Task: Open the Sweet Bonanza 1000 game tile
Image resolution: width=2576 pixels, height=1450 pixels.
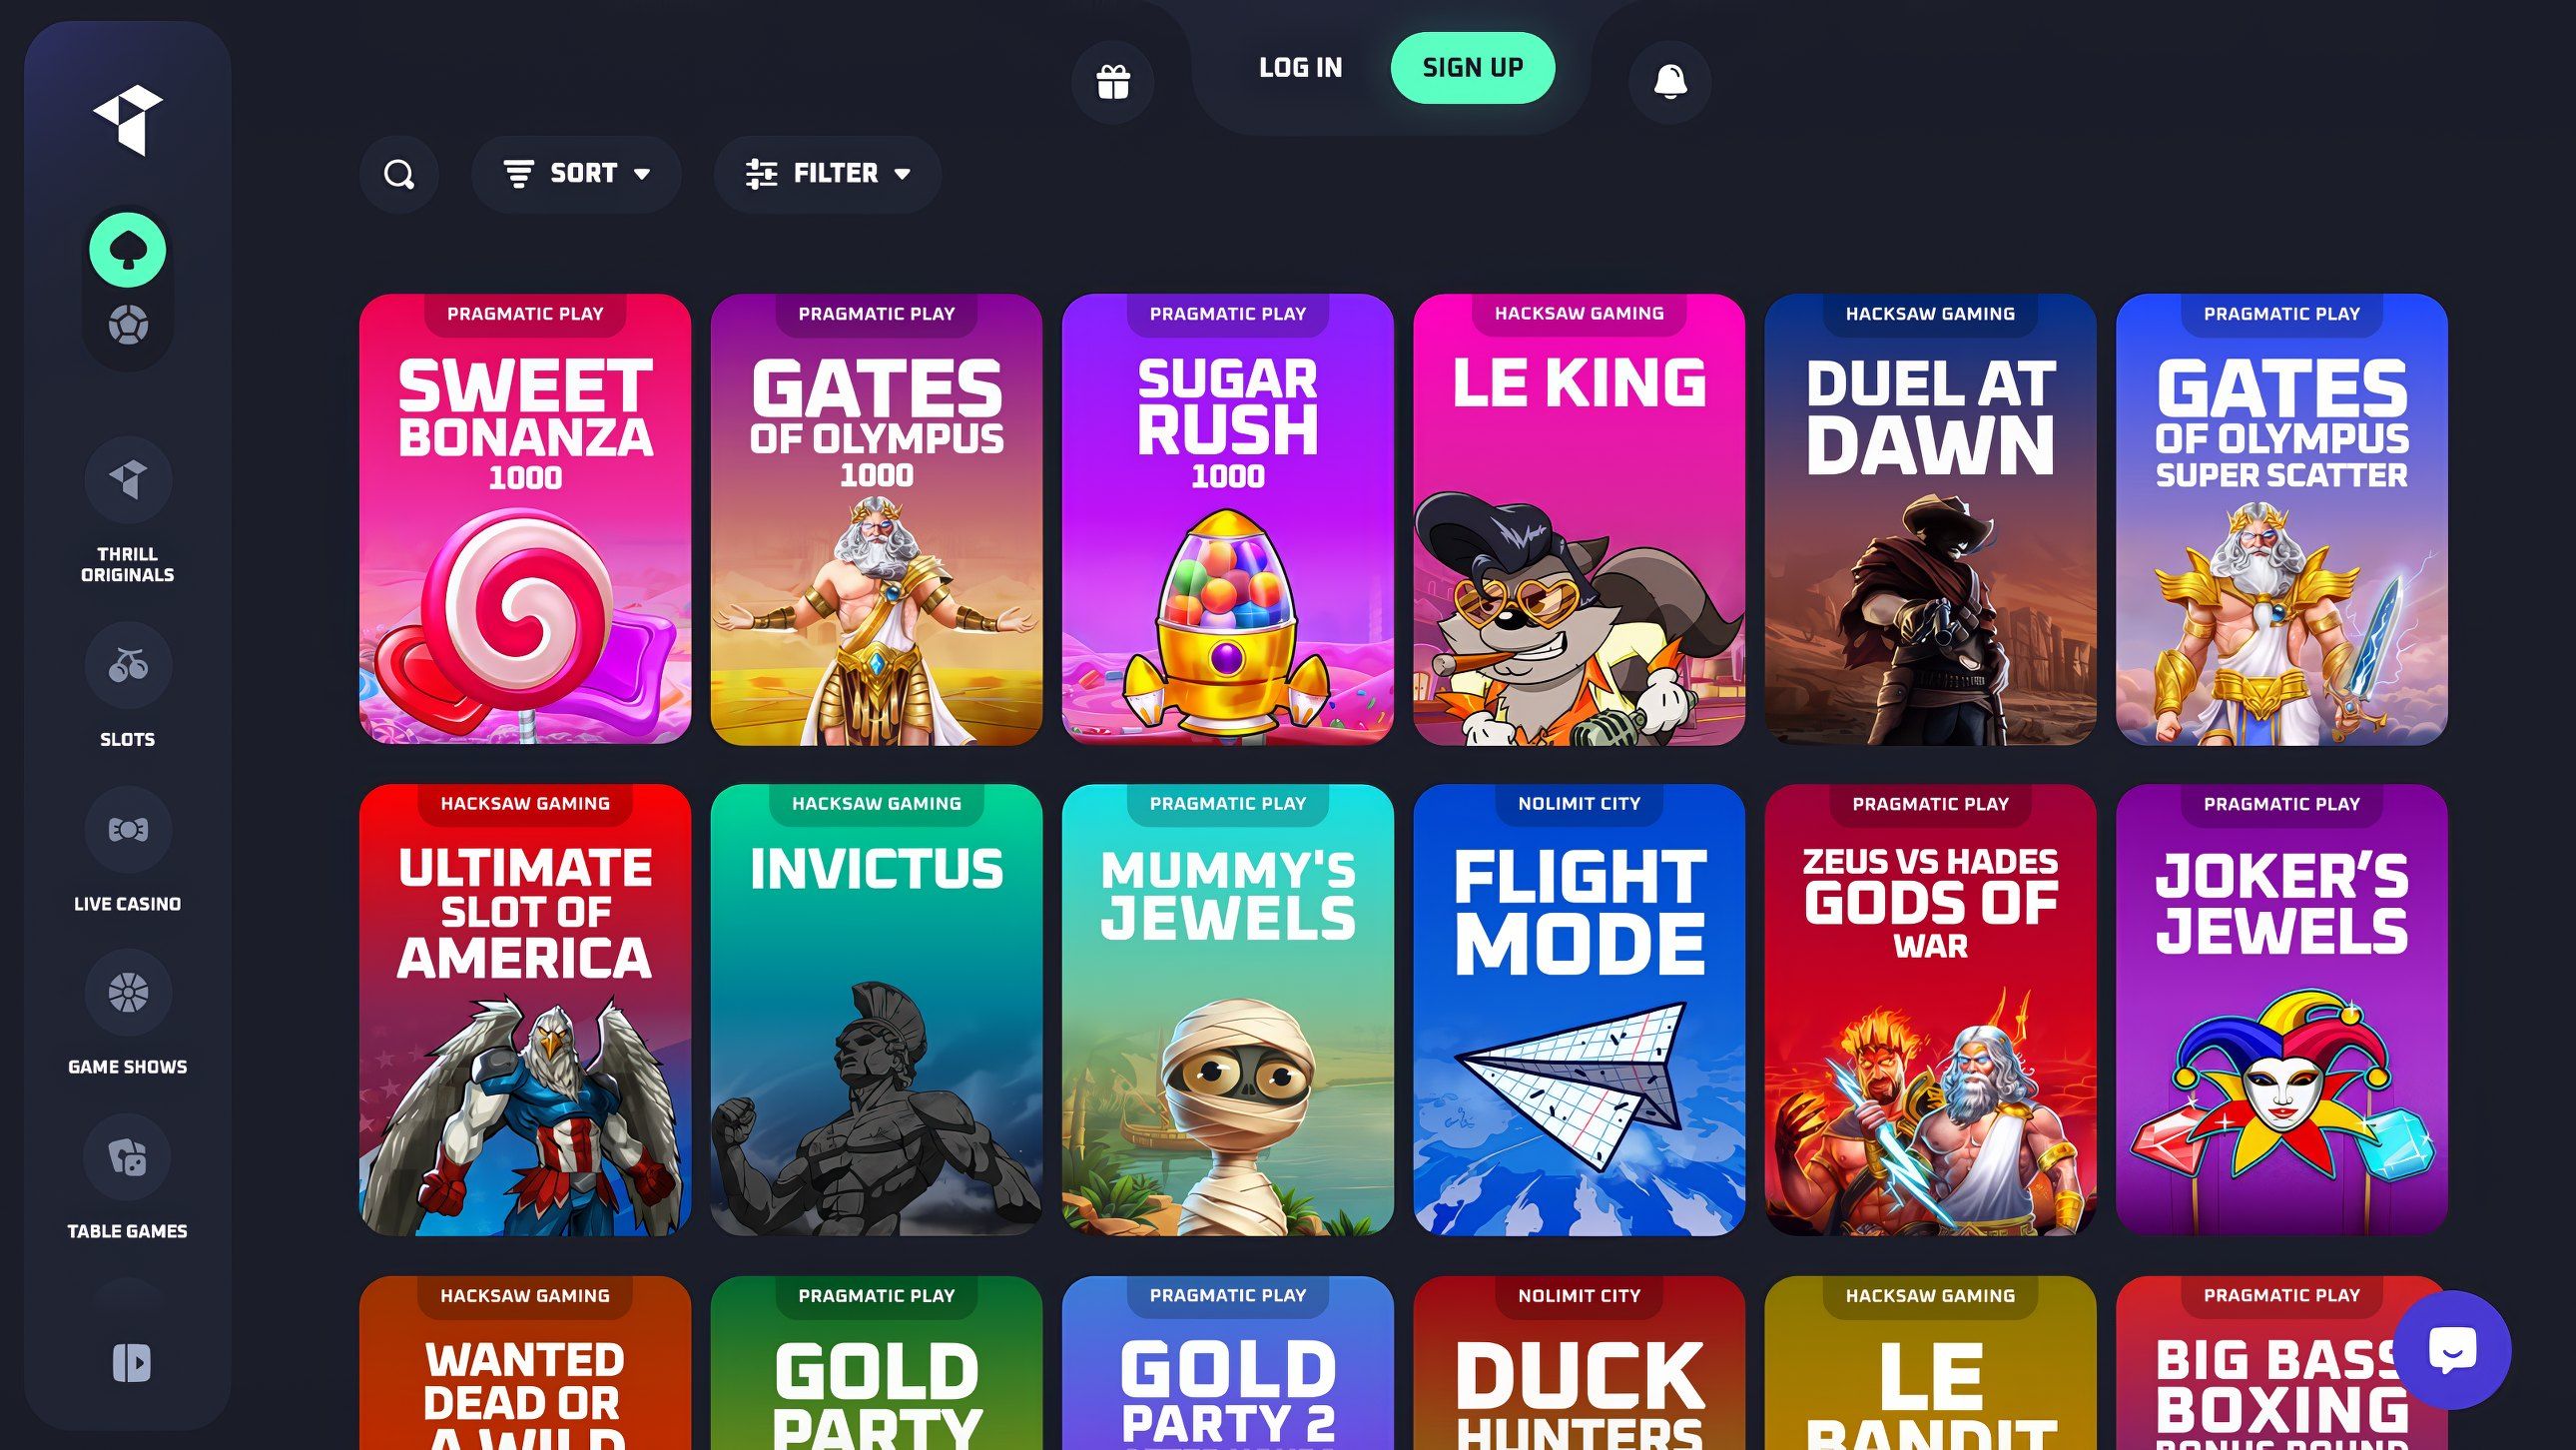Action: [525, 519]
